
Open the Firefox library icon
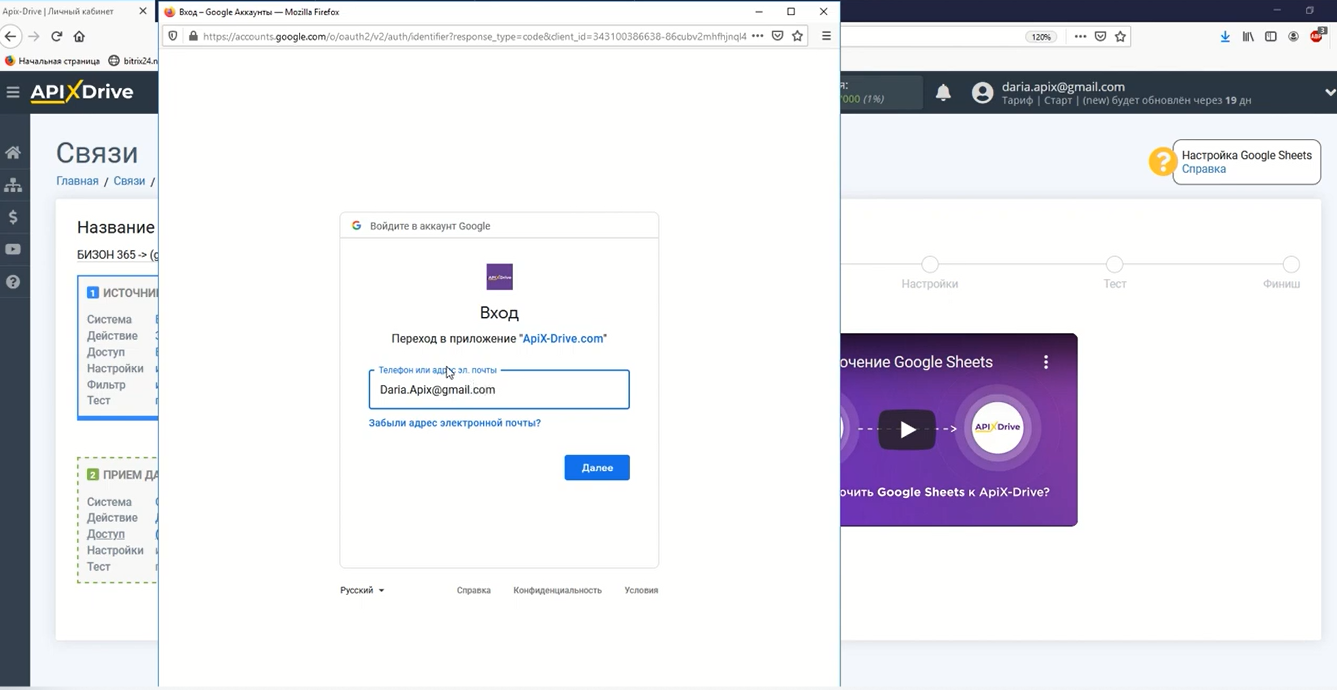tap(1248, 37)
